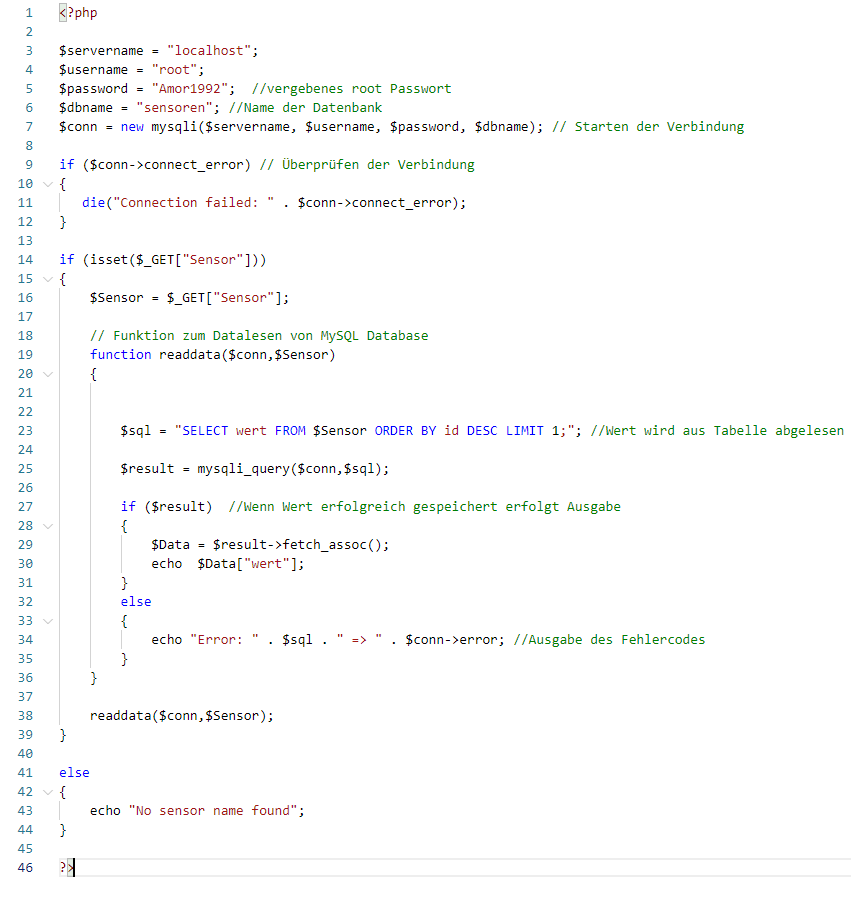This screenshot has height=901, width=851.
Task: Click the "Amor1992" password string
Action: tap(192, 89)
